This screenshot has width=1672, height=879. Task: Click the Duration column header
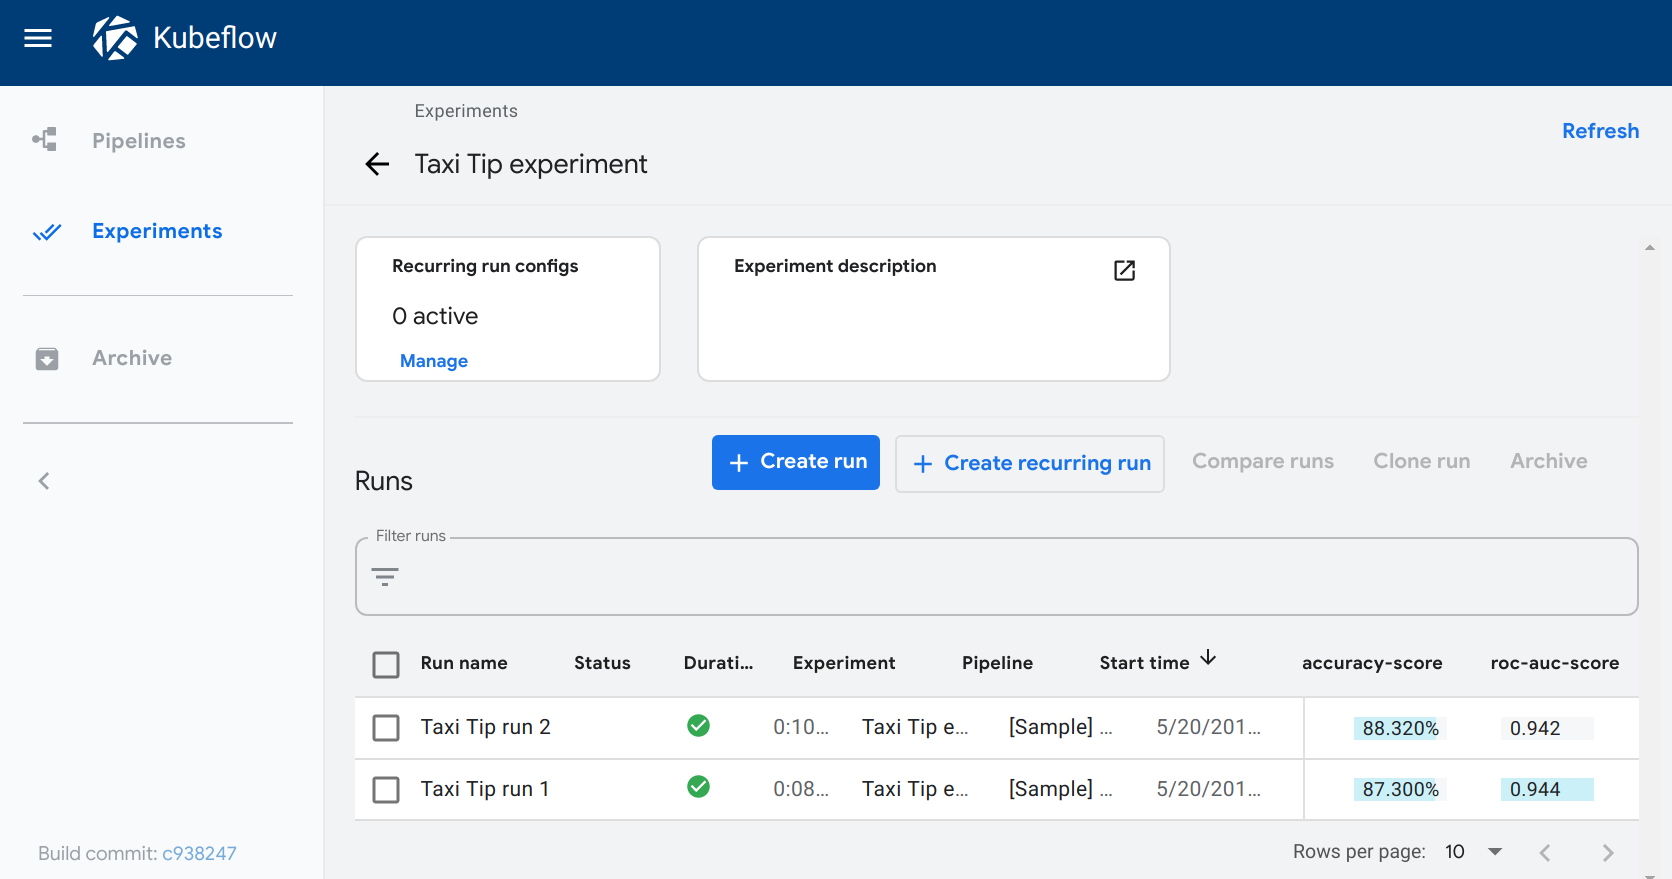click(x=718, y=663)
